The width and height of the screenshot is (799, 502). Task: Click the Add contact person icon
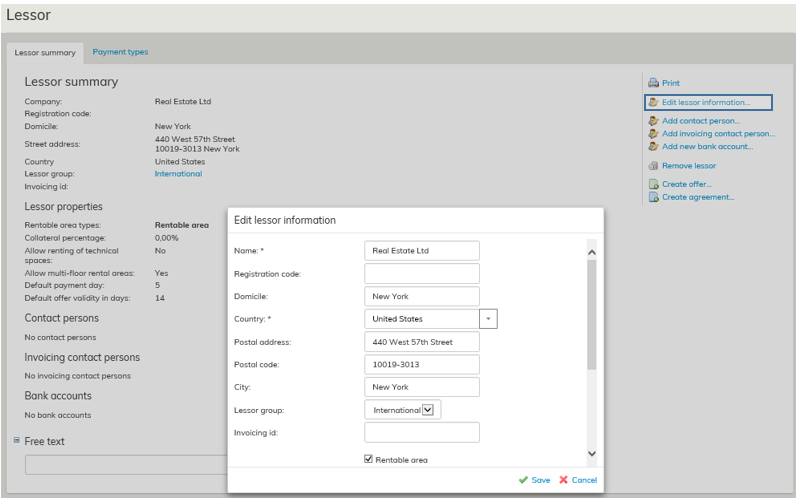(653, 121)
